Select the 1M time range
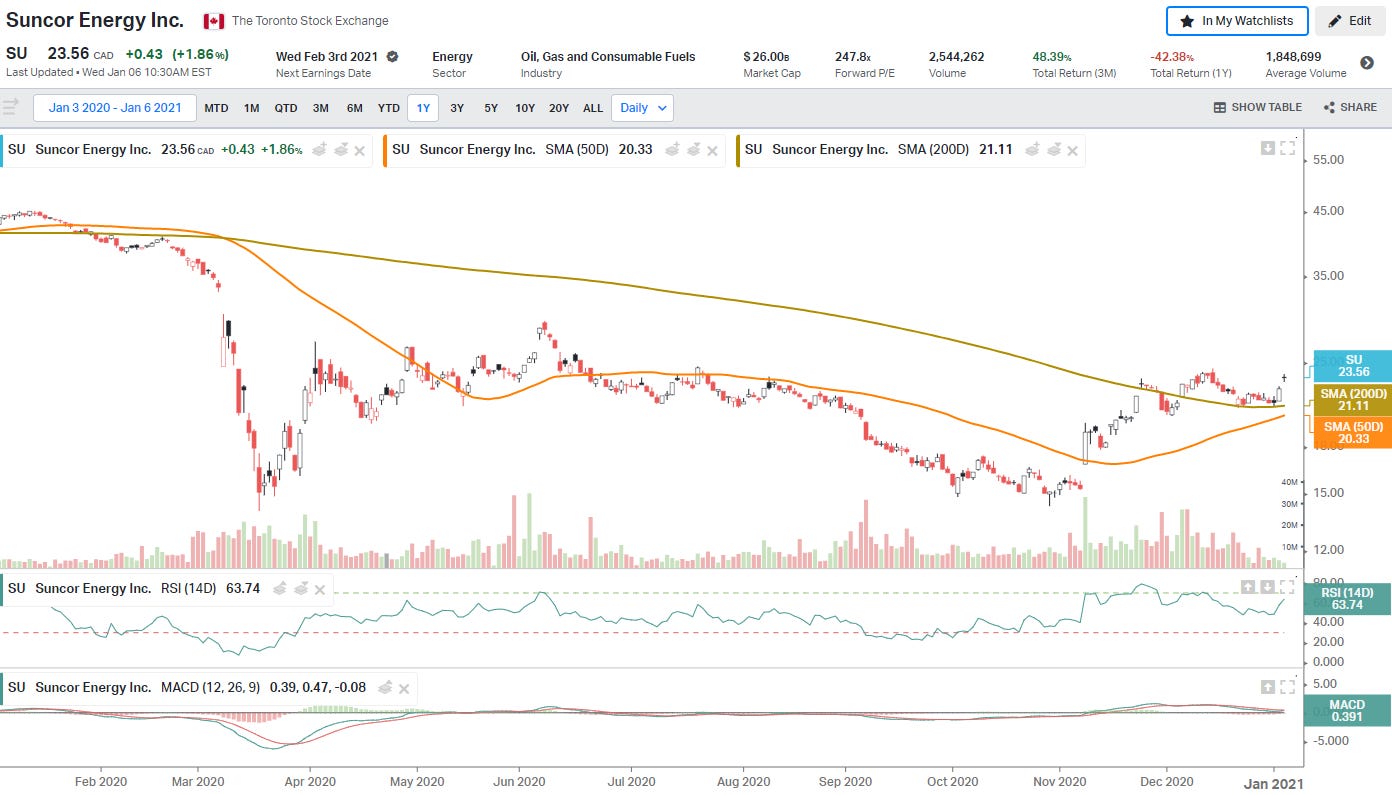 pyautogui.click(x=252, y=108)
